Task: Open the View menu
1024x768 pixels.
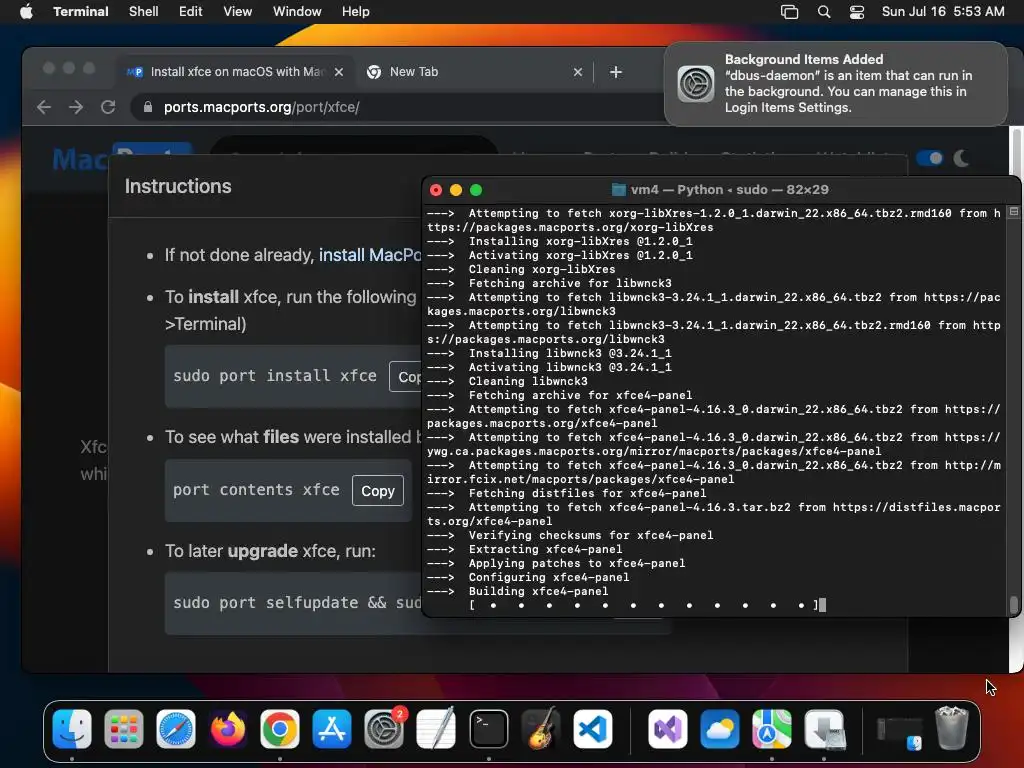Action: [238, 11]
